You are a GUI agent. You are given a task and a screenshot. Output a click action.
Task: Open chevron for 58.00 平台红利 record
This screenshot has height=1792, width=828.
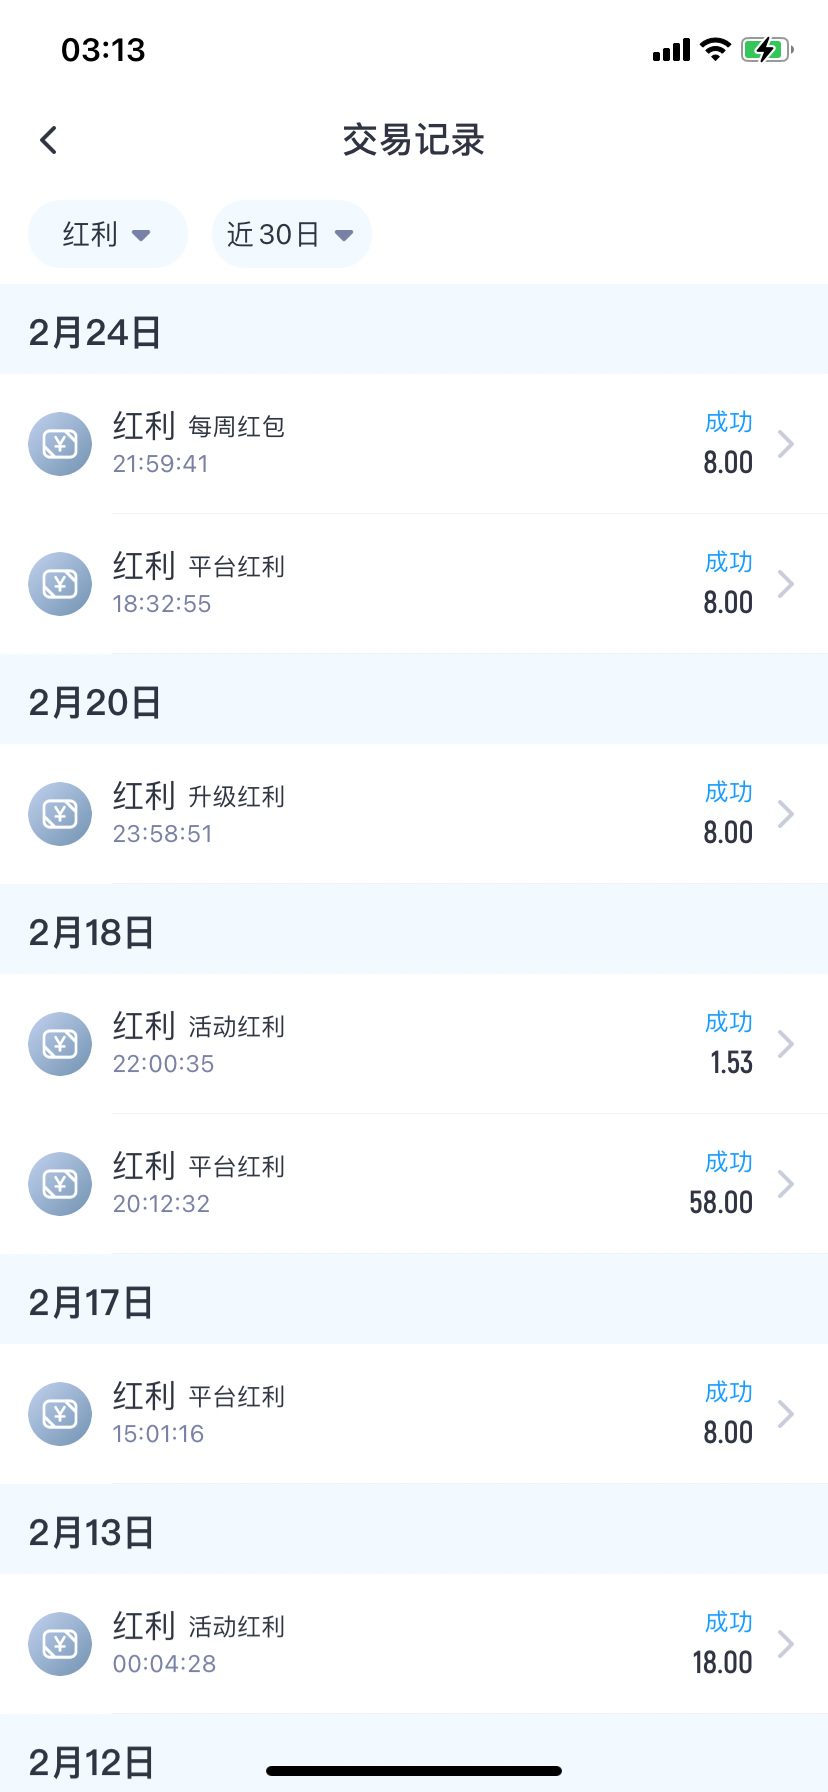tap(786, 1184)
